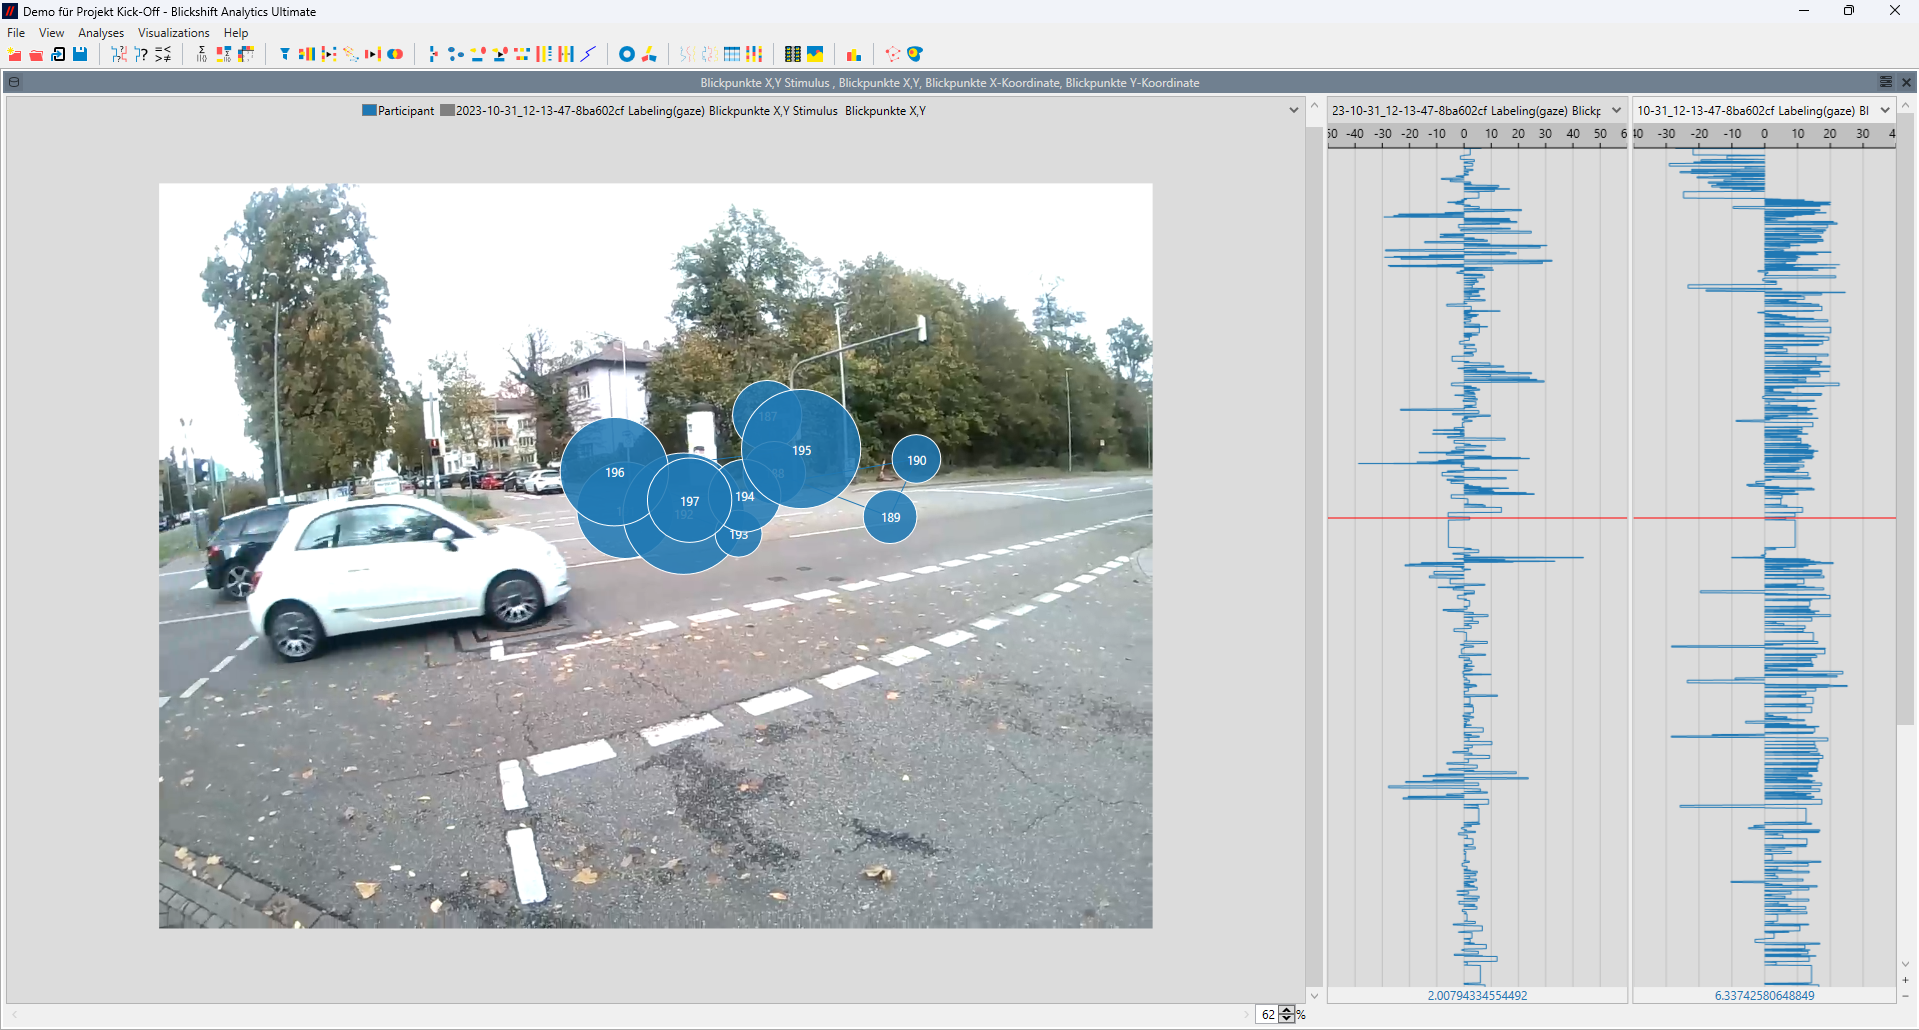This screenshot has width=1919, height=1030.
Task: Click the data table grid icon
Action: pos(732,54)
